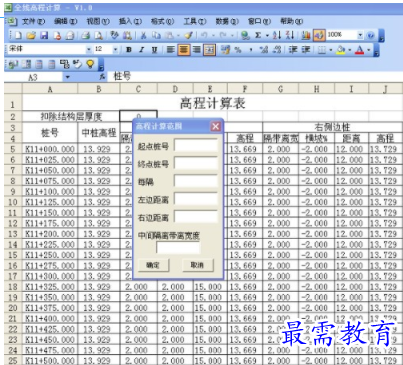Toggle center alignment button
Viewport: 403px width, 365px height.
point(184,50)
